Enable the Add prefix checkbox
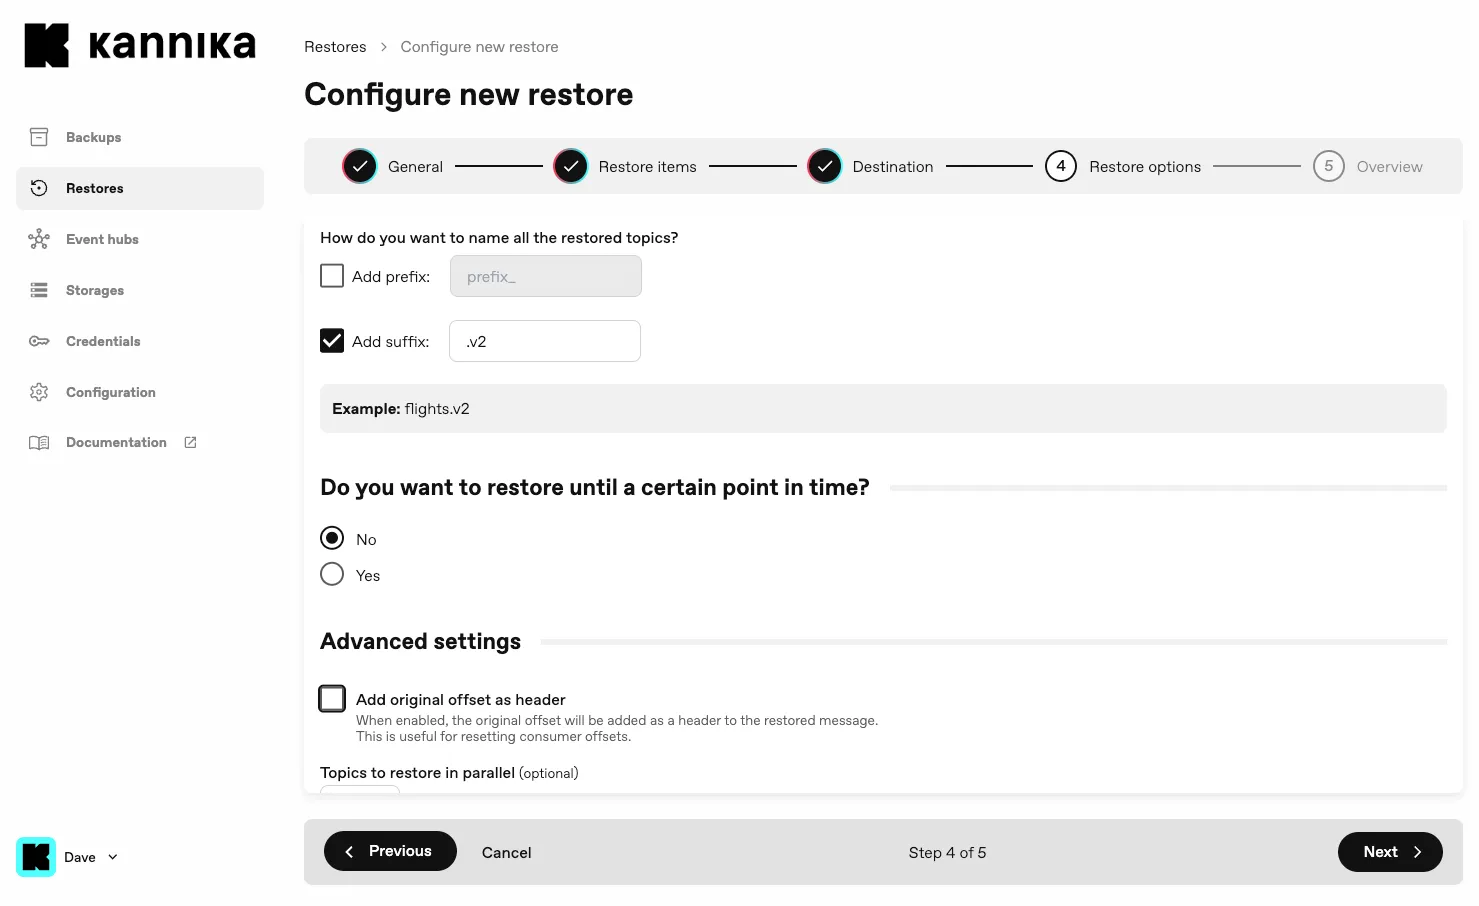The image size is (1479, 906). [x=331, y=275]
